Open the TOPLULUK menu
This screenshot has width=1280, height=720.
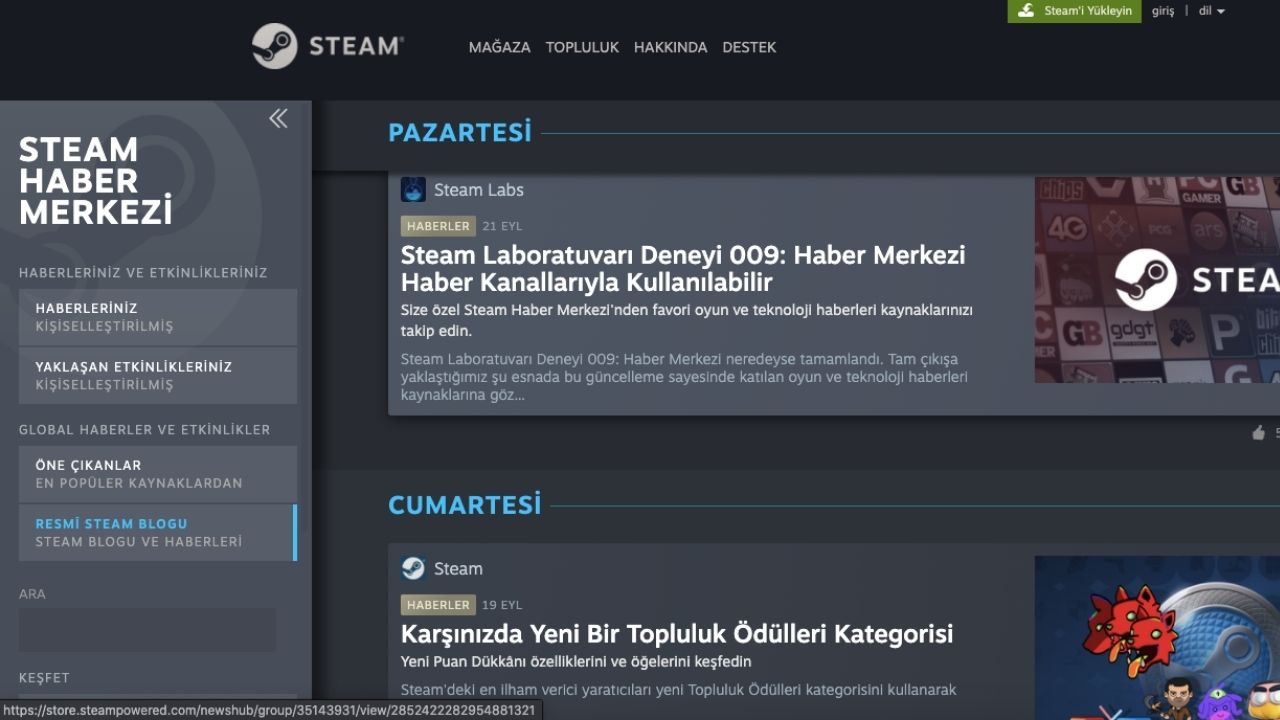point(582,47)
